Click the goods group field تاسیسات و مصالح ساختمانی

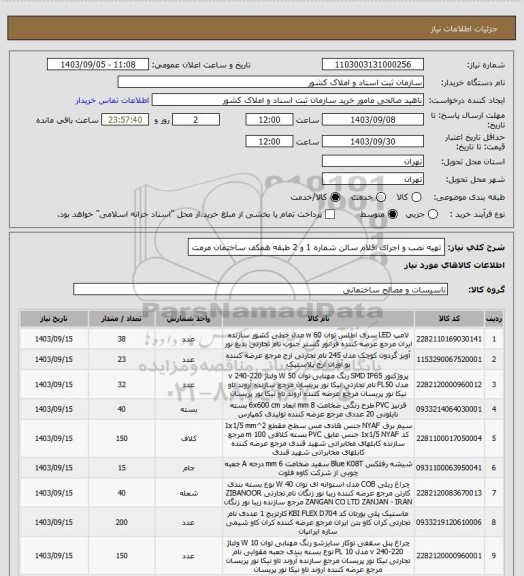point(260,289)
